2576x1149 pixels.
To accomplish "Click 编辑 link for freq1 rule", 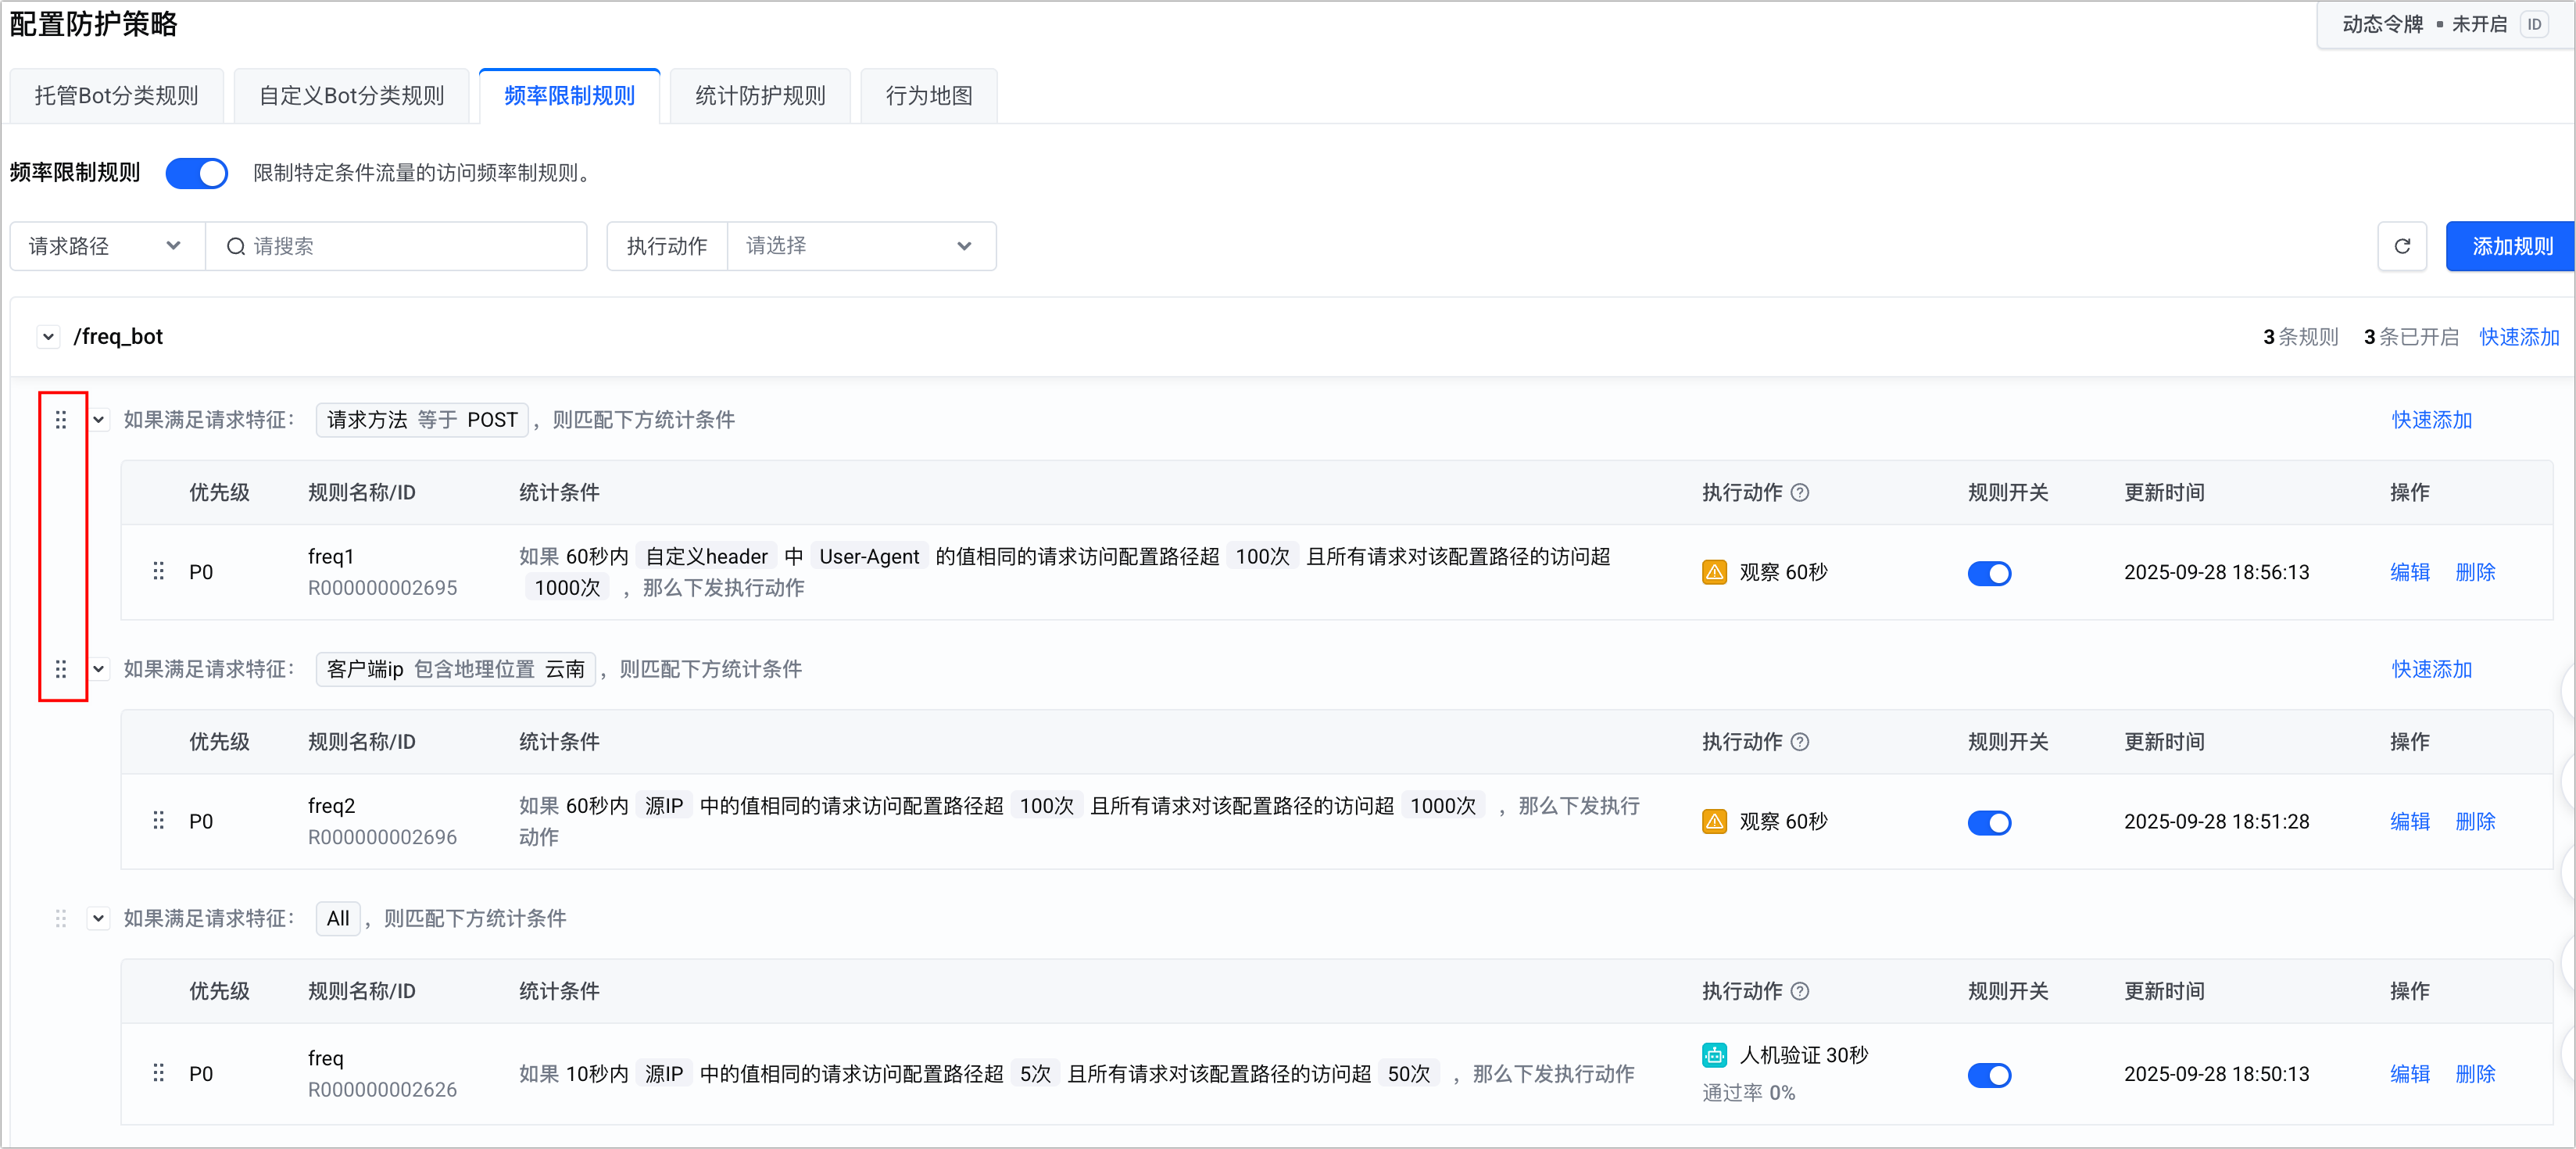I will coord(2409,572).
